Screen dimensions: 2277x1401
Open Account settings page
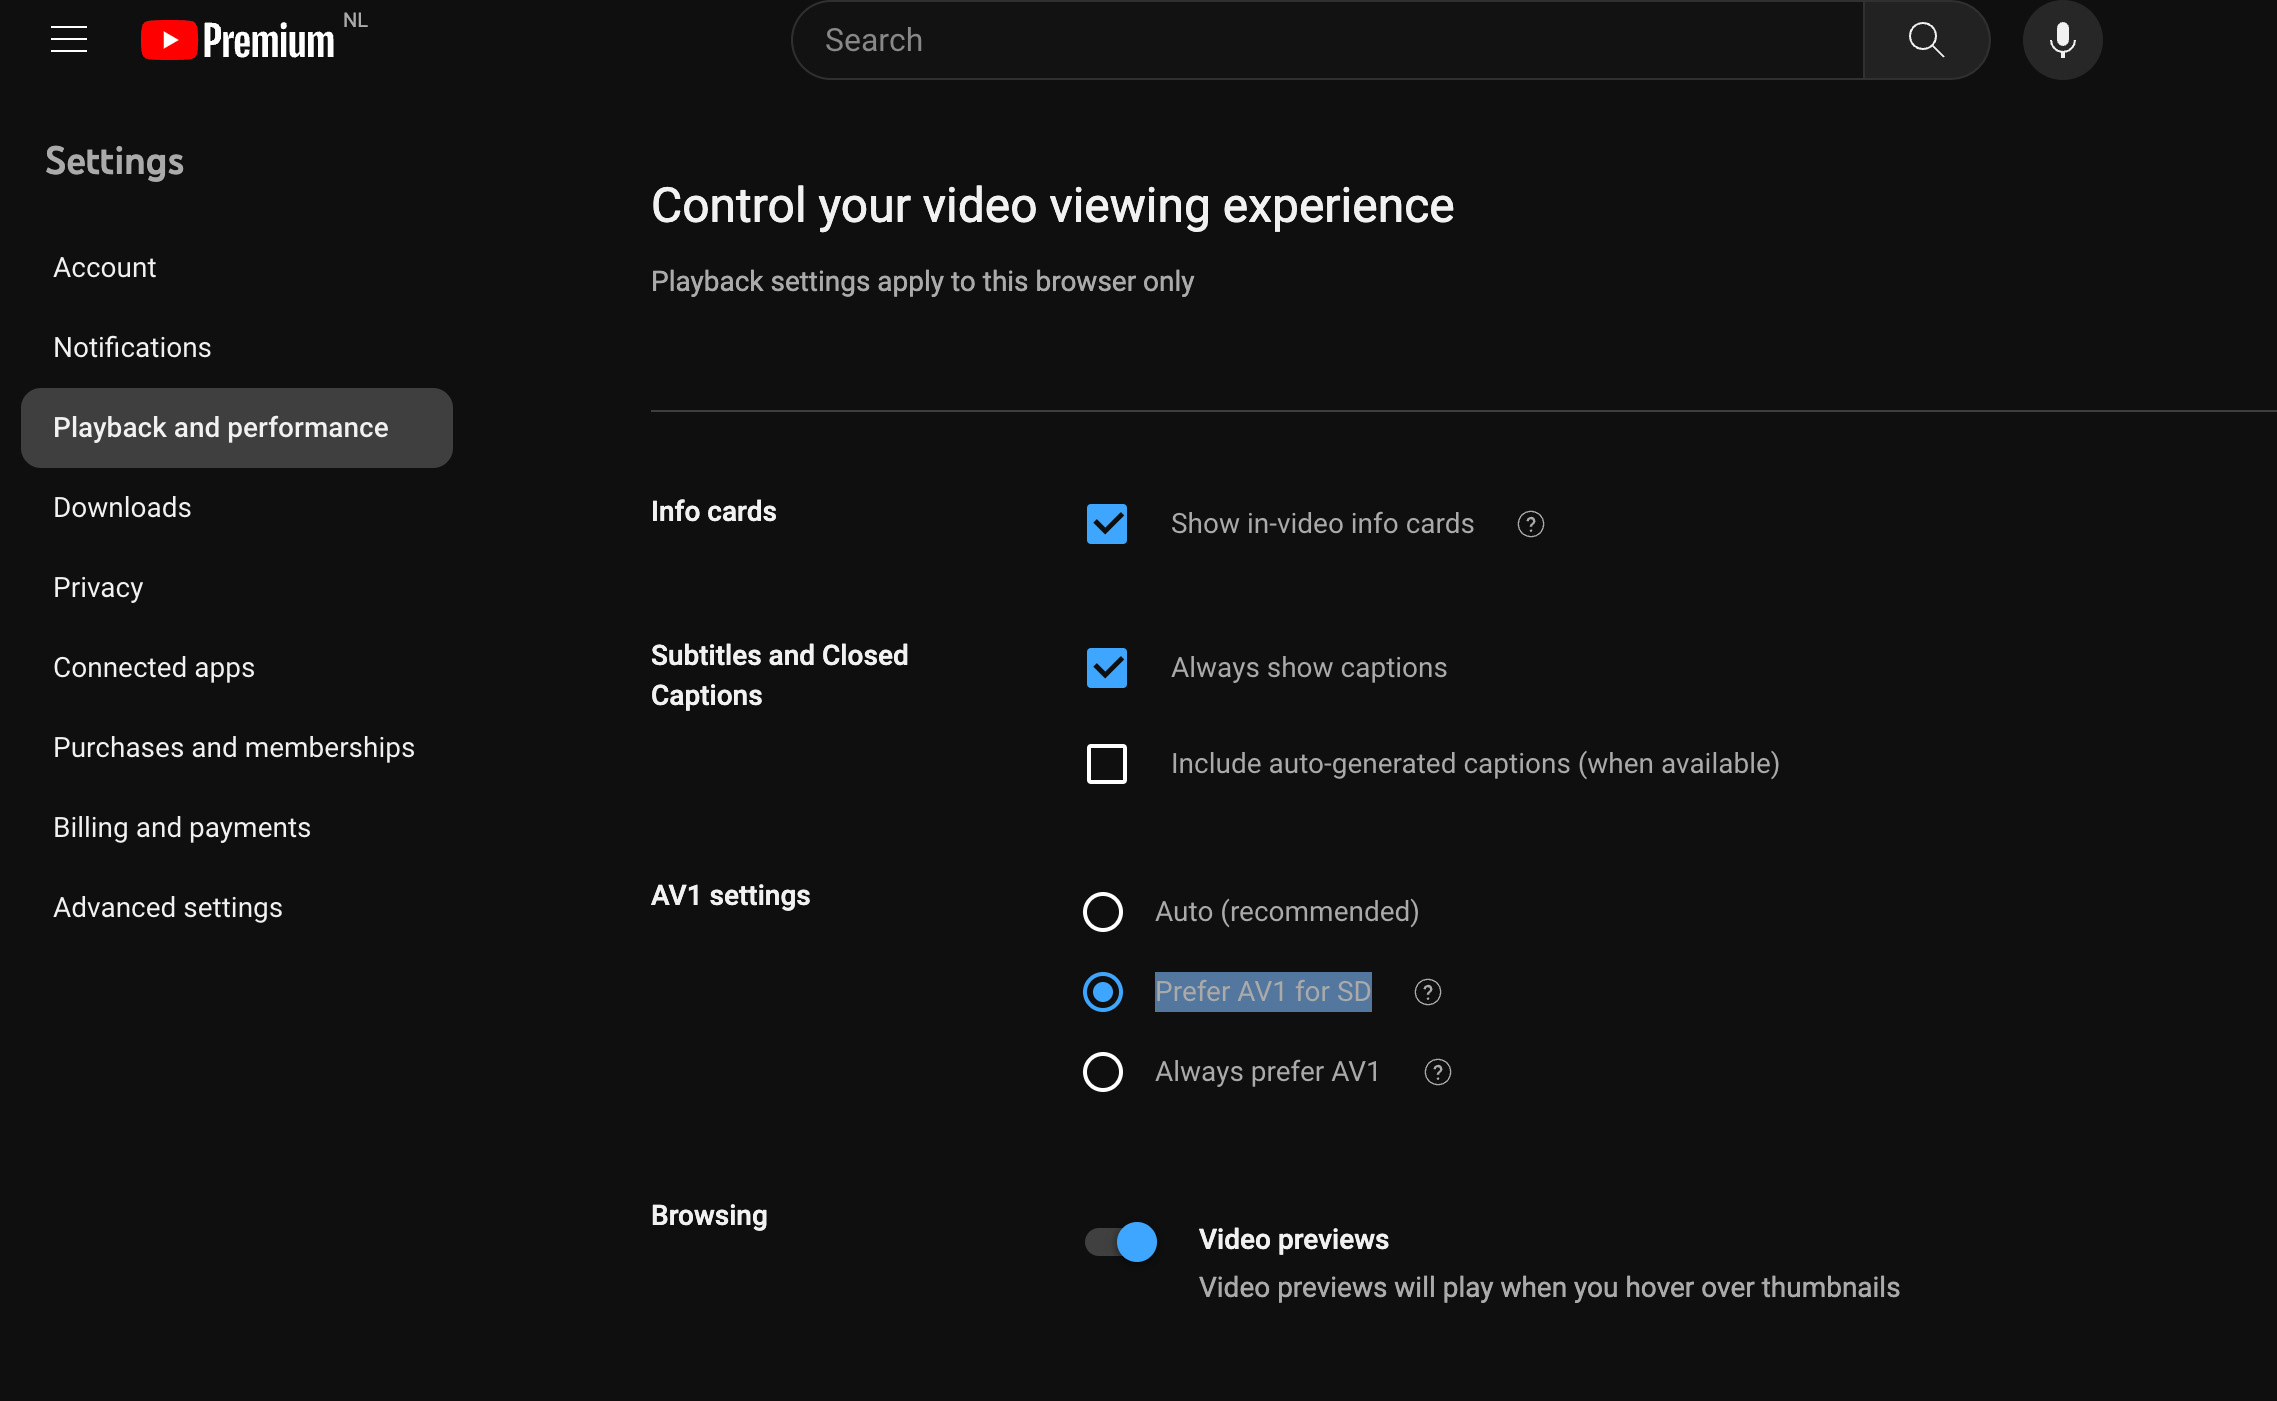click(105, 268)
